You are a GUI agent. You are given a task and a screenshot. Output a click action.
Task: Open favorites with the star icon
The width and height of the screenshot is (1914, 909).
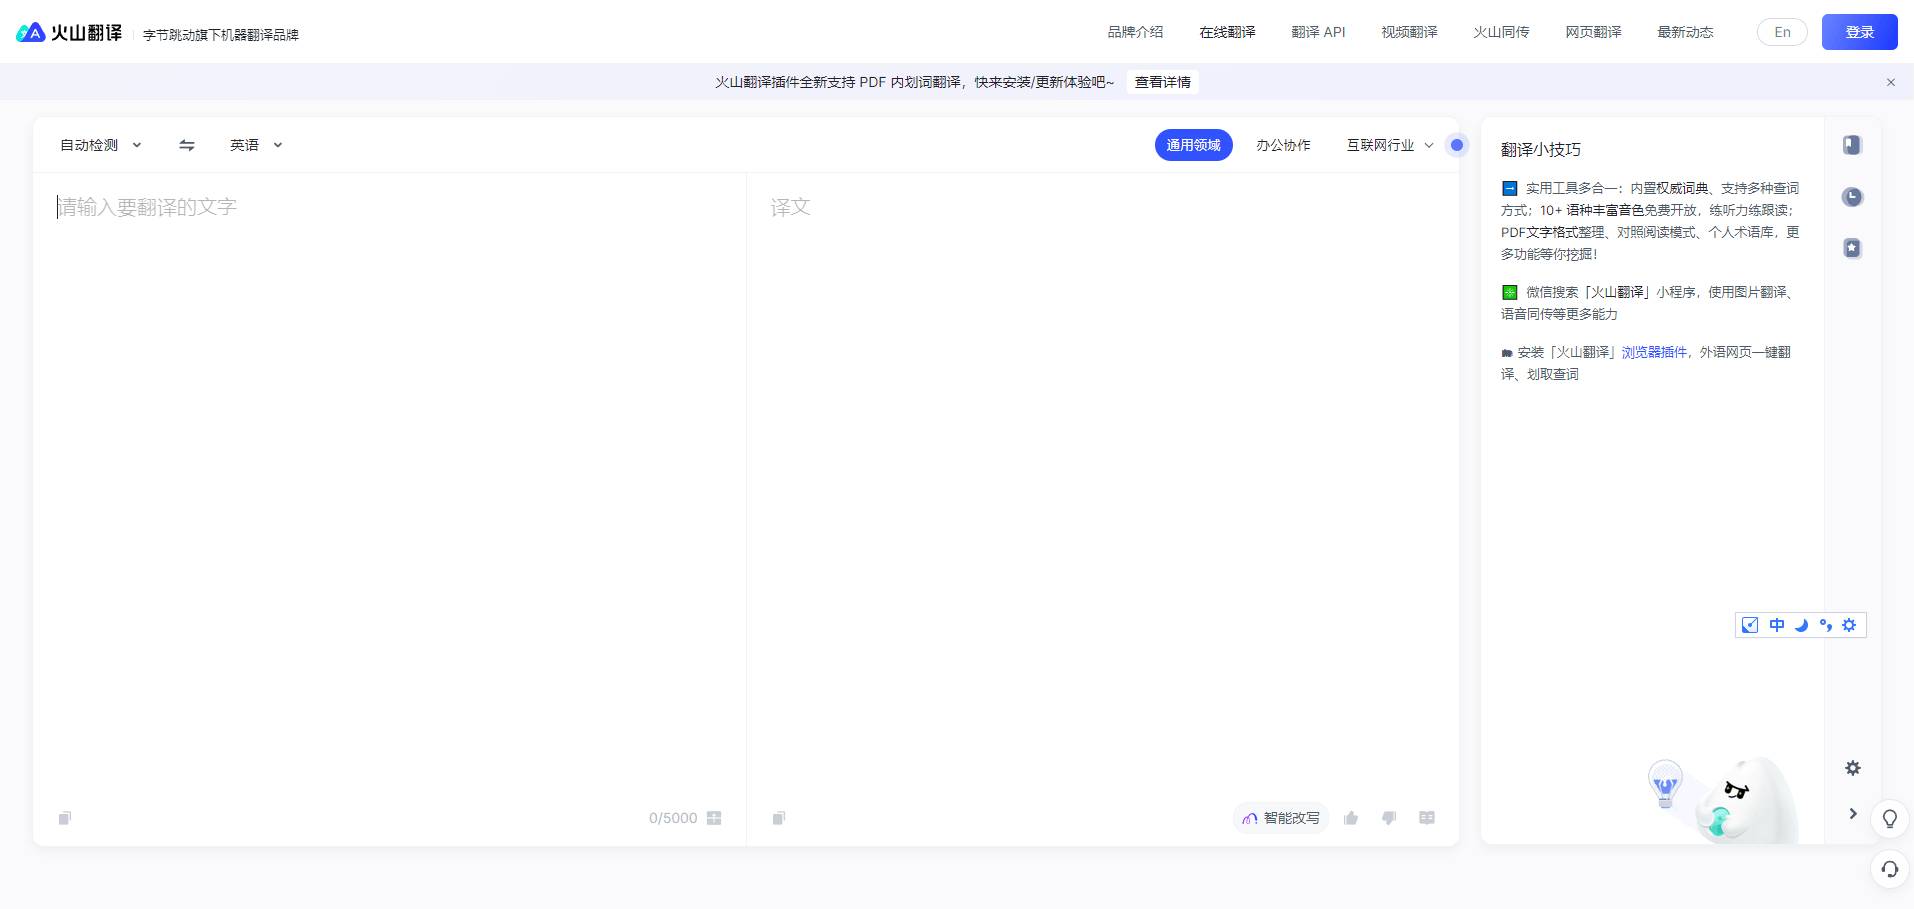(x=1852, y=248)
